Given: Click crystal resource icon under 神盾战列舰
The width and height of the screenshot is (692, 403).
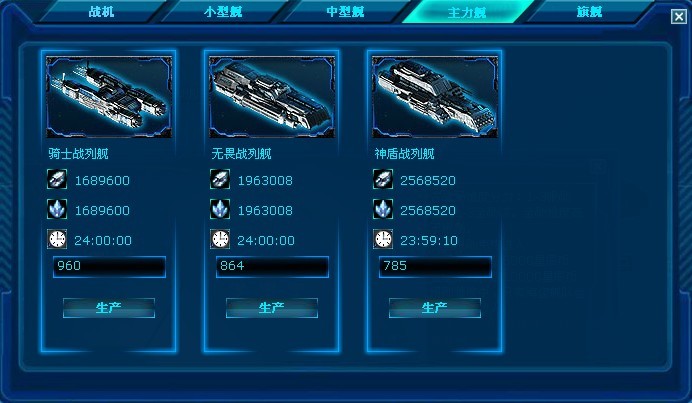Looking at the screenshot, I should click(383, 209).
